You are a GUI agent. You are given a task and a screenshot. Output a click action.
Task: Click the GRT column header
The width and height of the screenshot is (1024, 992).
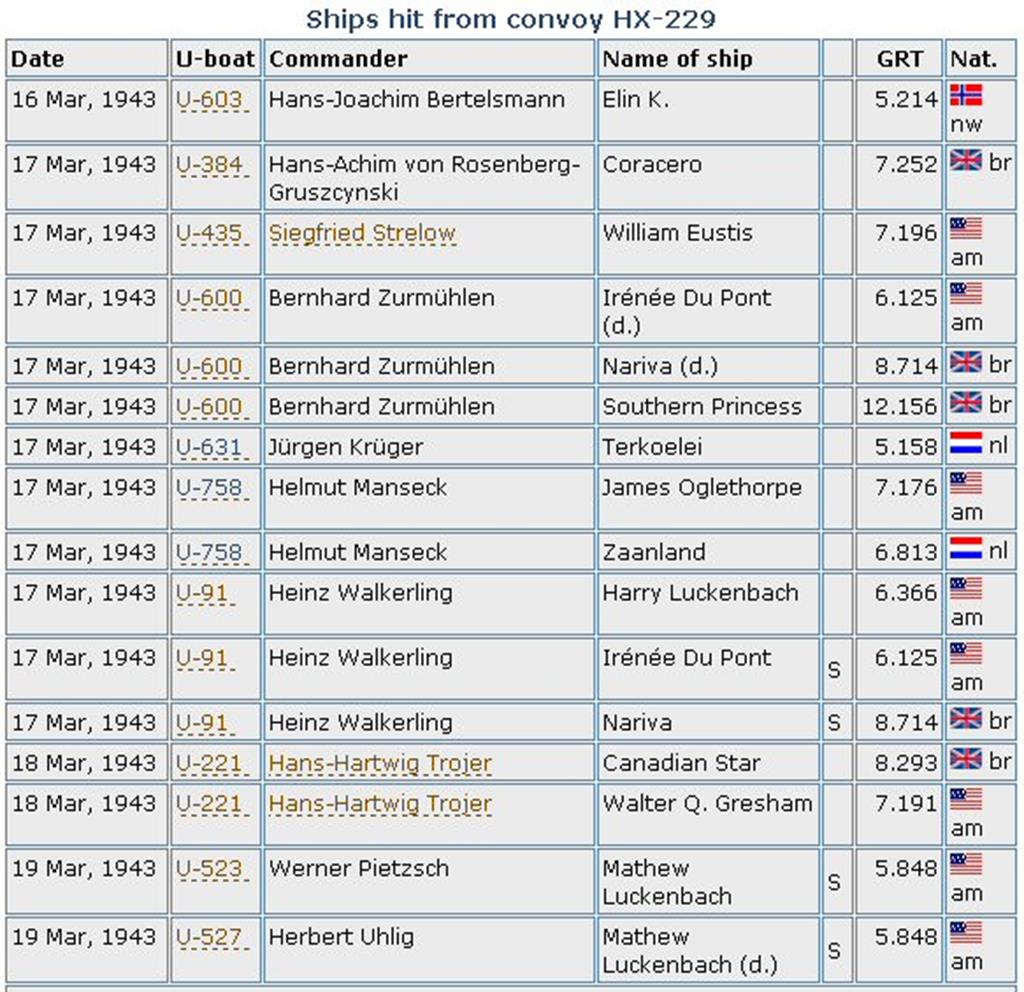click(x=899, y=59)
